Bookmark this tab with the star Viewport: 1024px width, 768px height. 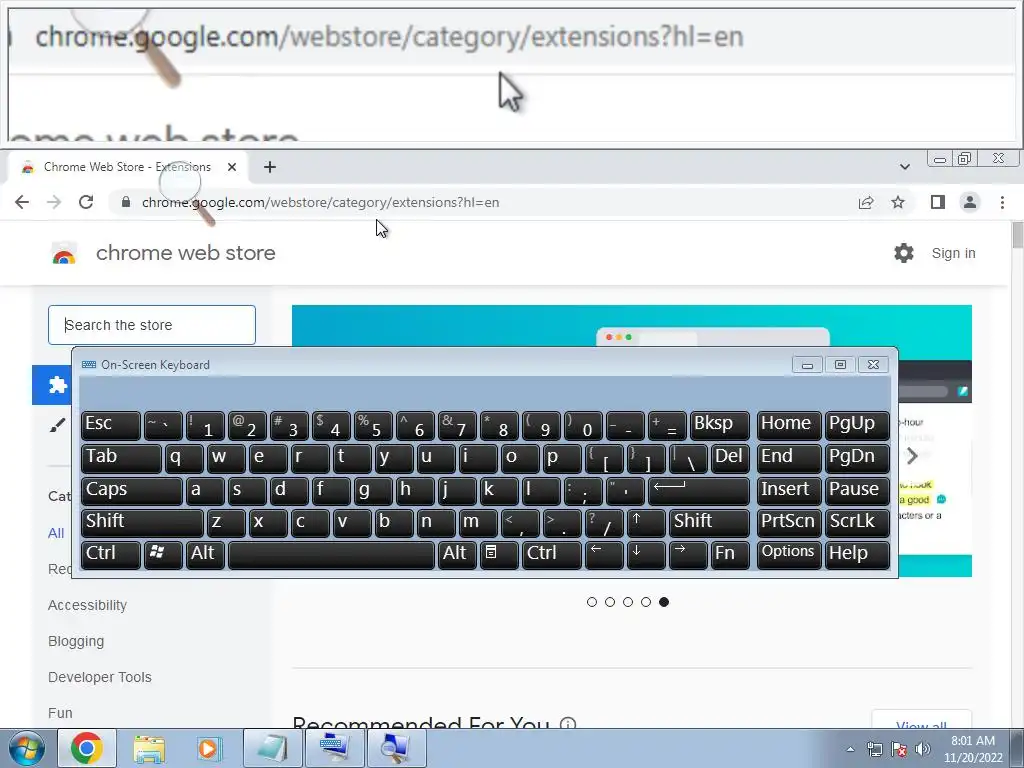coord(898,202)
